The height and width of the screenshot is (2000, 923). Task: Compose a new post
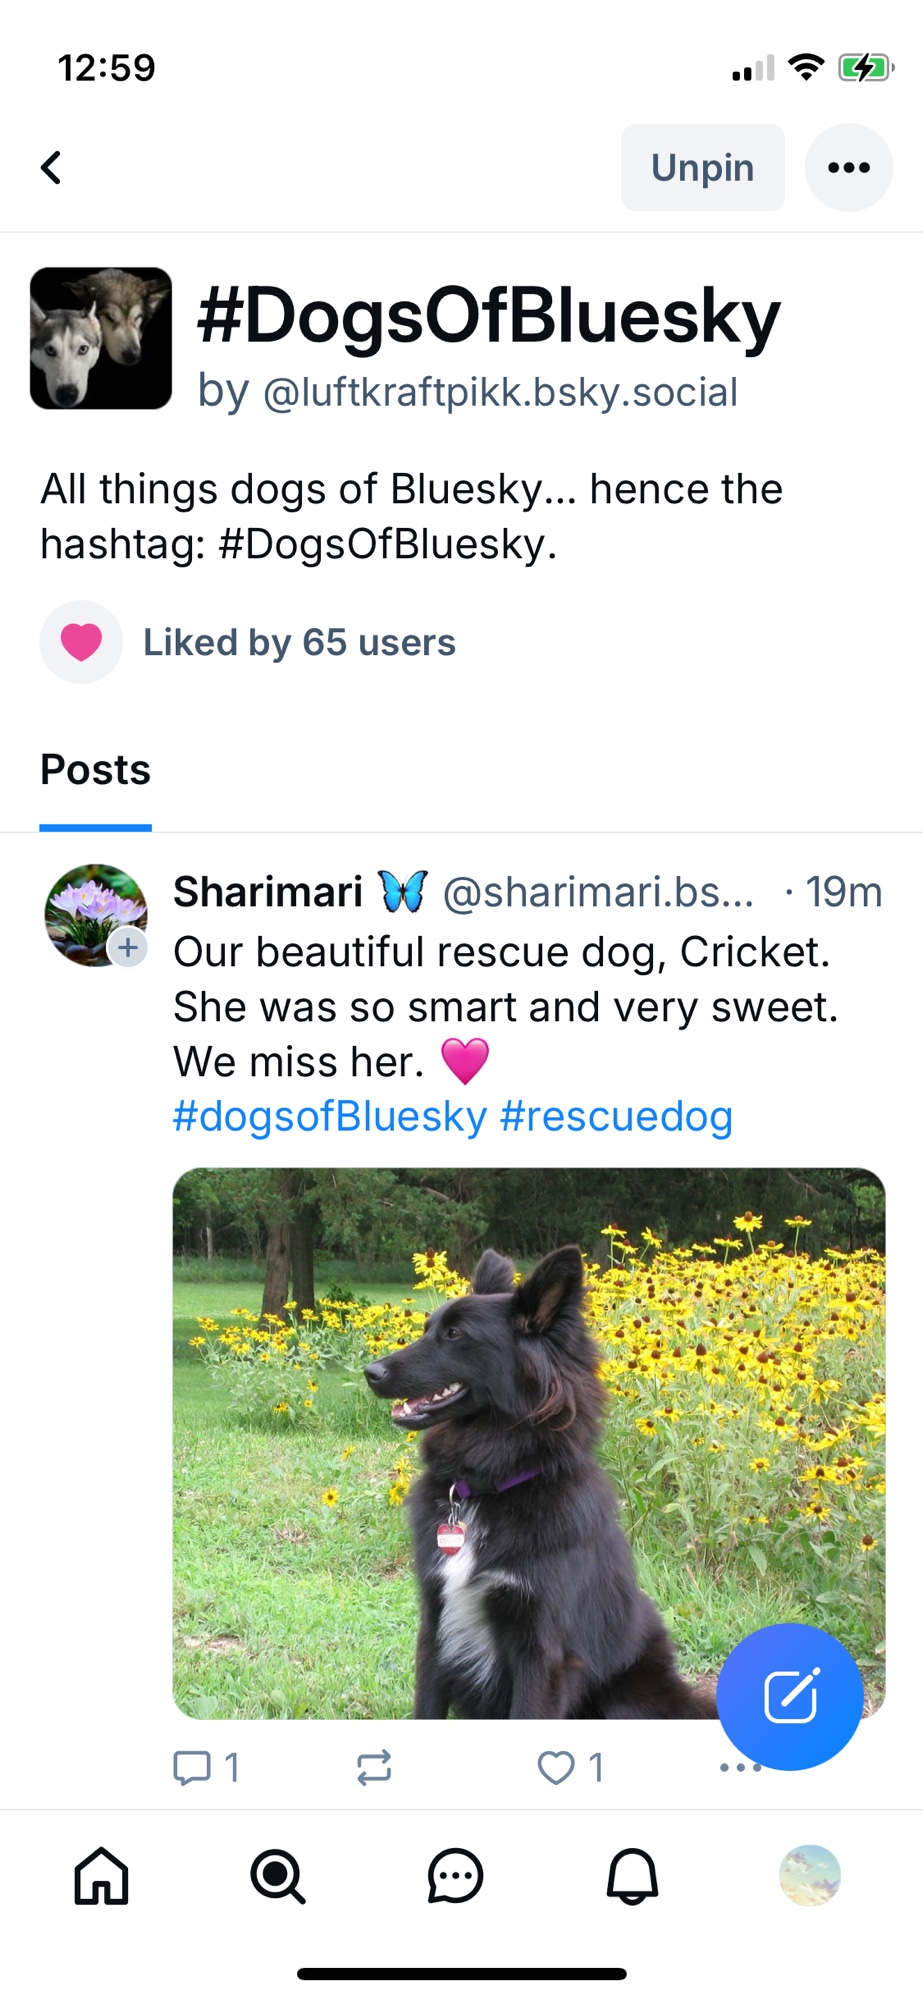tap(790, 1696)
